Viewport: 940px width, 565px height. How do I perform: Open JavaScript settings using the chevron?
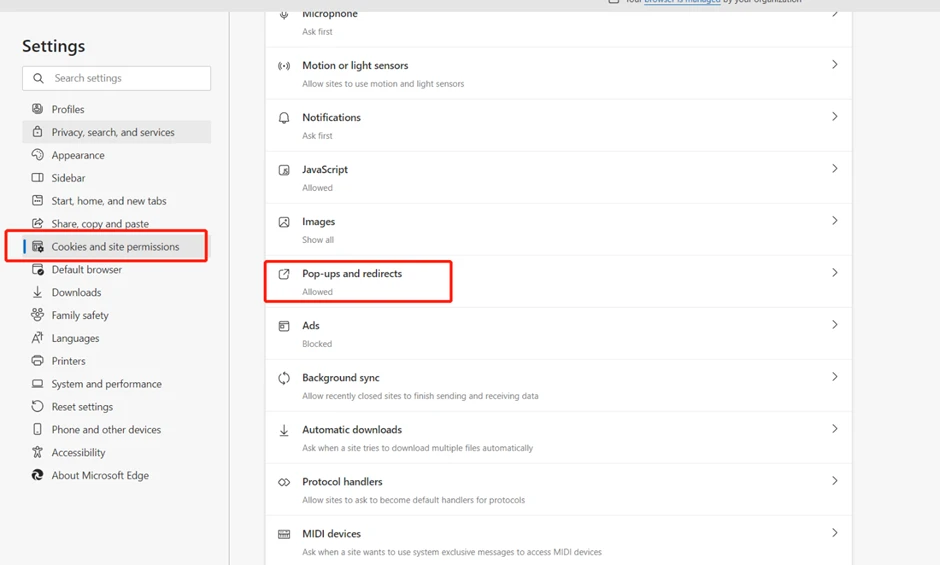pos(834,169)
